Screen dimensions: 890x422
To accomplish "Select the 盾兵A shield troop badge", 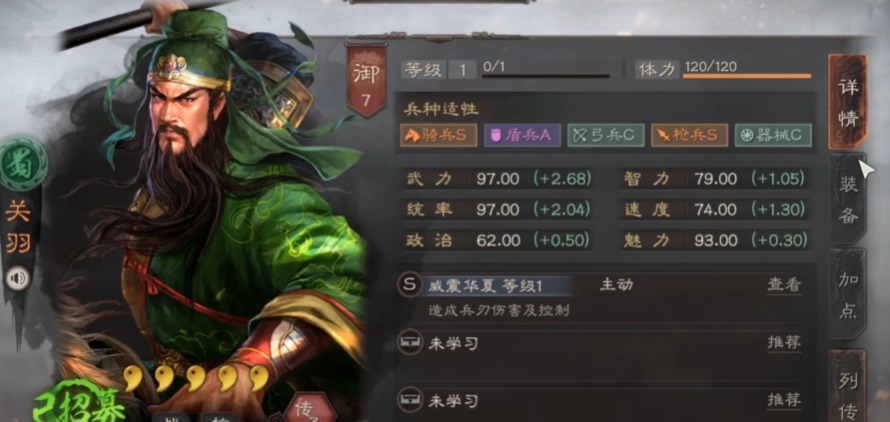I will point(522,135).
